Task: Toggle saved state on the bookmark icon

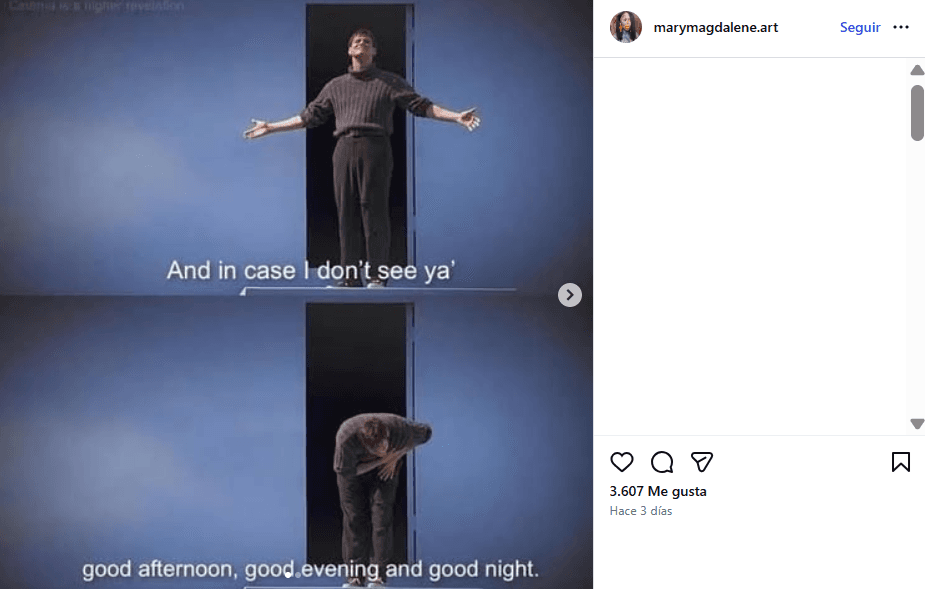Action: 900,462
